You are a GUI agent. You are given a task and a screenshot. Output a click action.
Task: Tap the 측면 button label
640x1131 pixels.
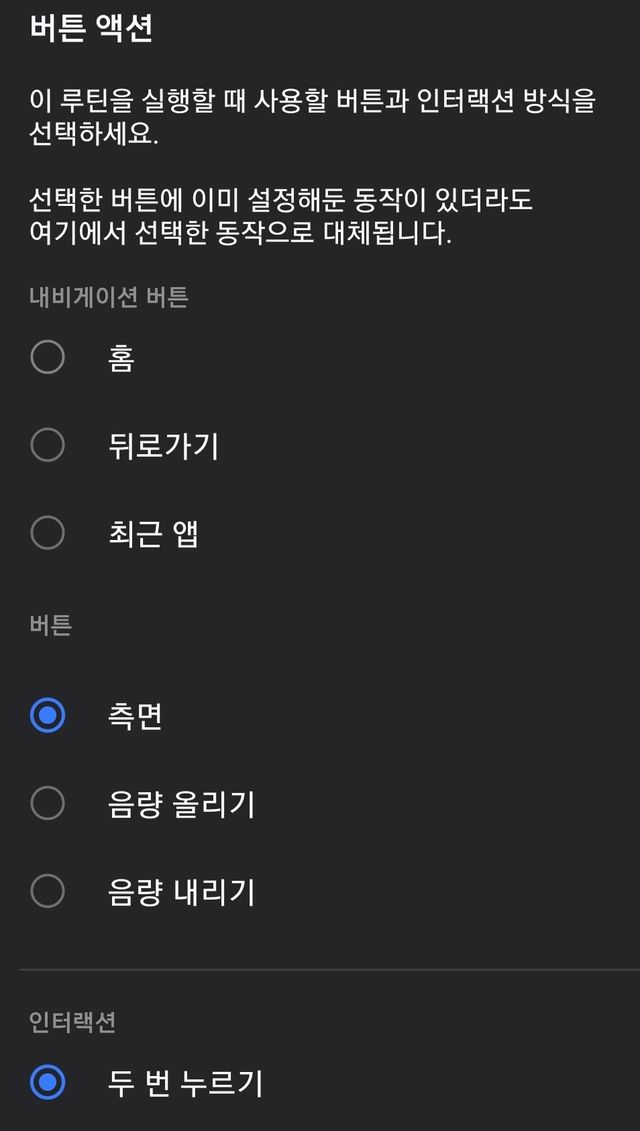click(135, 716)
